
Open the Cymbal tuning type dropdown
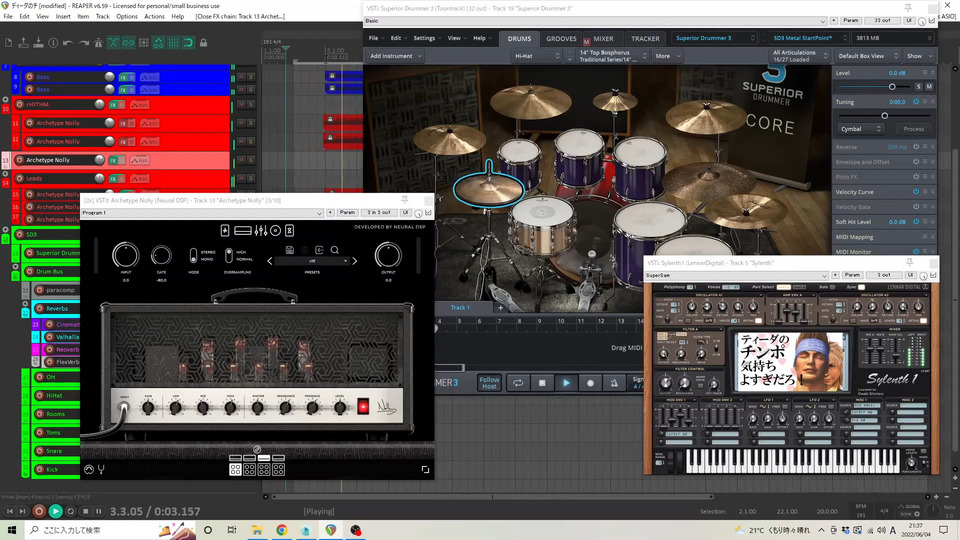point(862,129)
